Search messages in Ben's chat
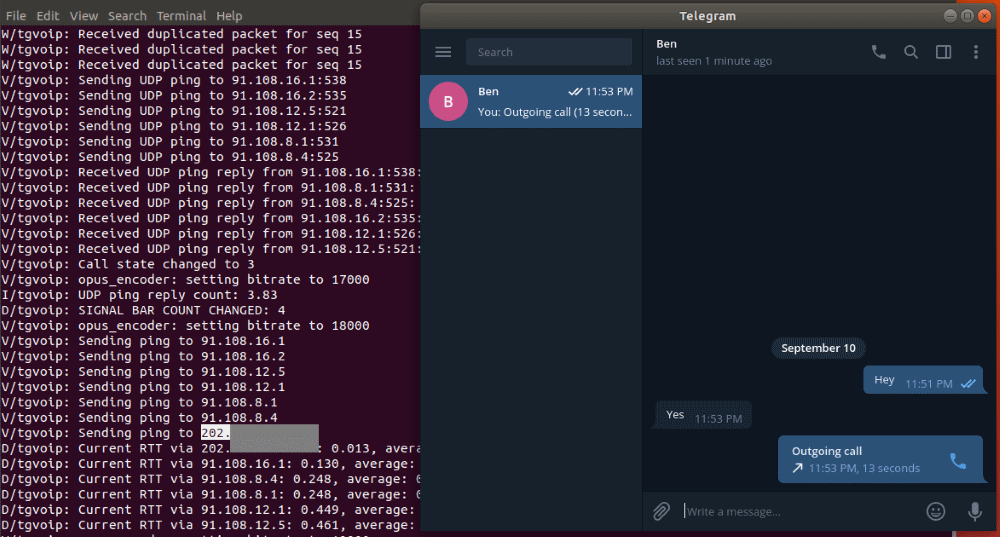The height and width of the screenshot is (537, 1000). [x=911, y=52]
